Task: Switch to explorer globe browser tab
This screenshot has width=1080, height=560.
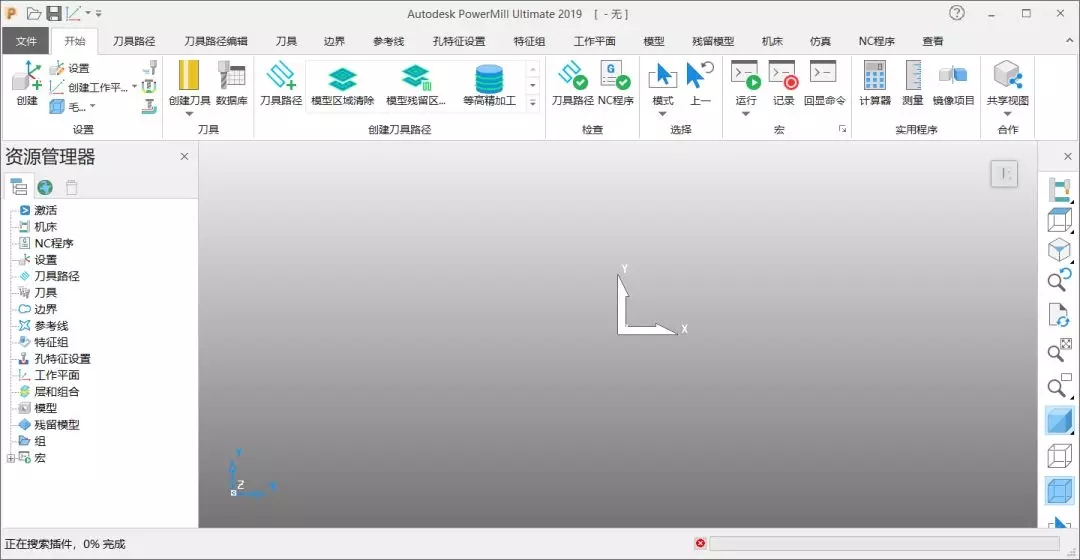Action: 45,187
